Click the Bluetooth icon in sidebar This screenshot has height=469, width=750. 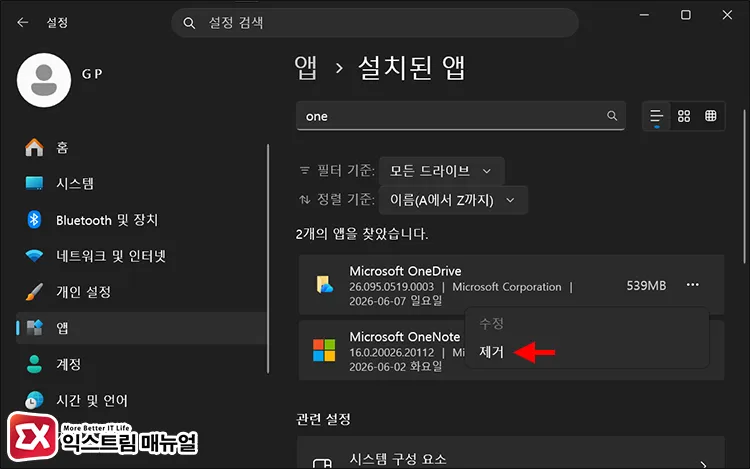click(x=34, y=220)
